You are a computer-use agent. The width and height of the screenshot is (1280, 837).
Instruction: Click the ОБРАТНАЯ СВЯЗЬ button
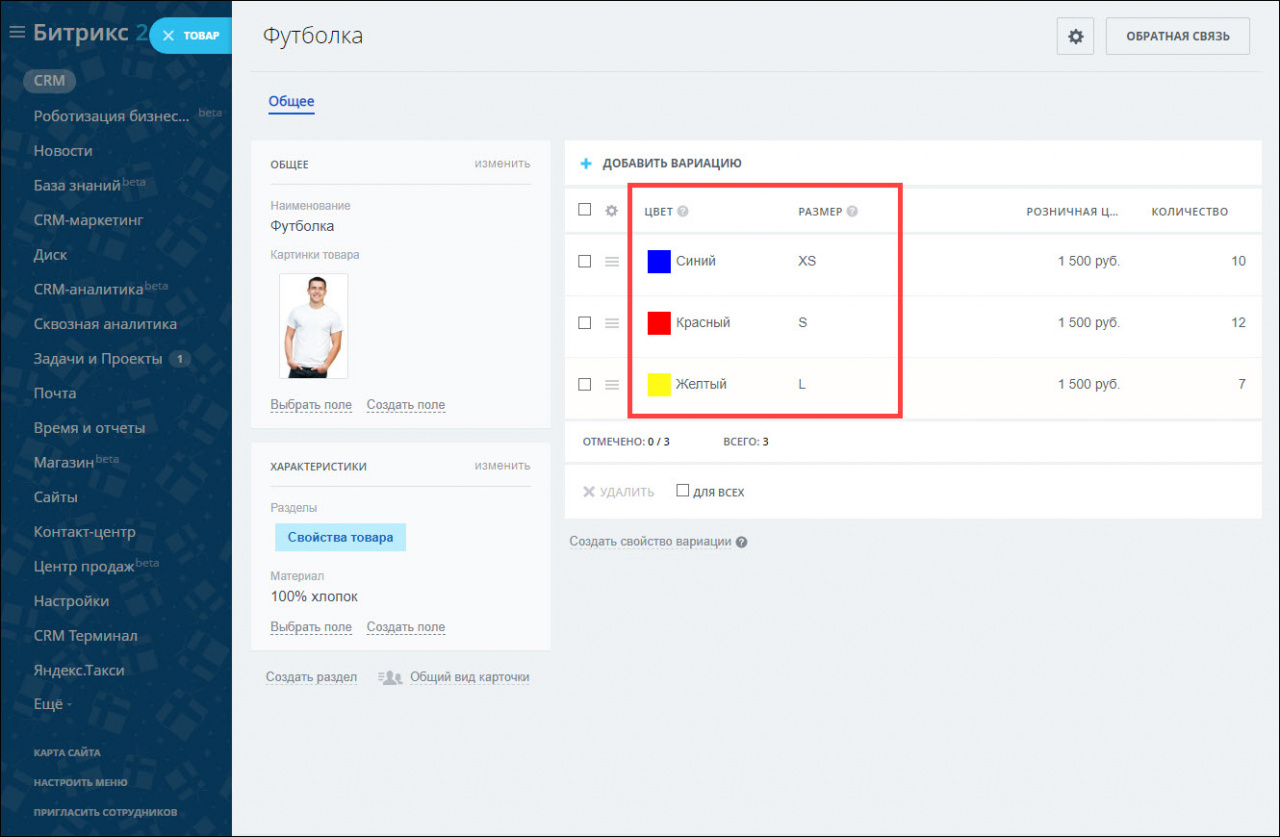[1177, 36]
